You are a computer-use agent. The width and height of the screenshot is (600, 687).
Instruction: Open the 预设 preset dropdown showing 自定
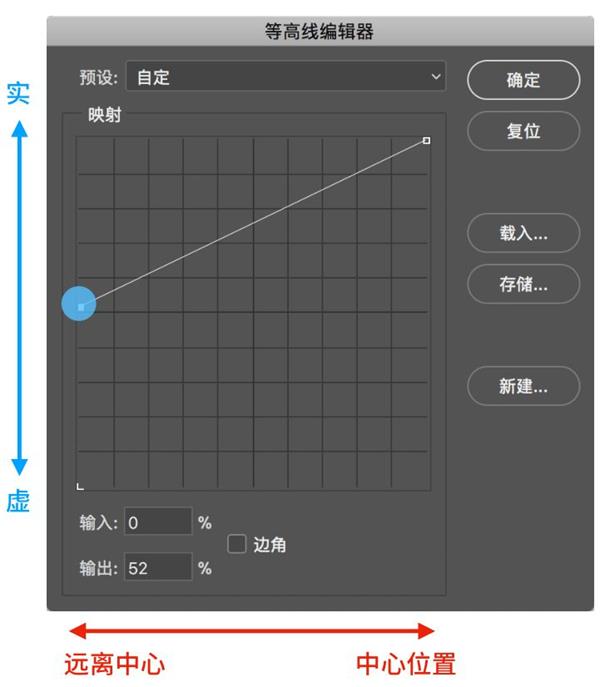pos(286,77)
